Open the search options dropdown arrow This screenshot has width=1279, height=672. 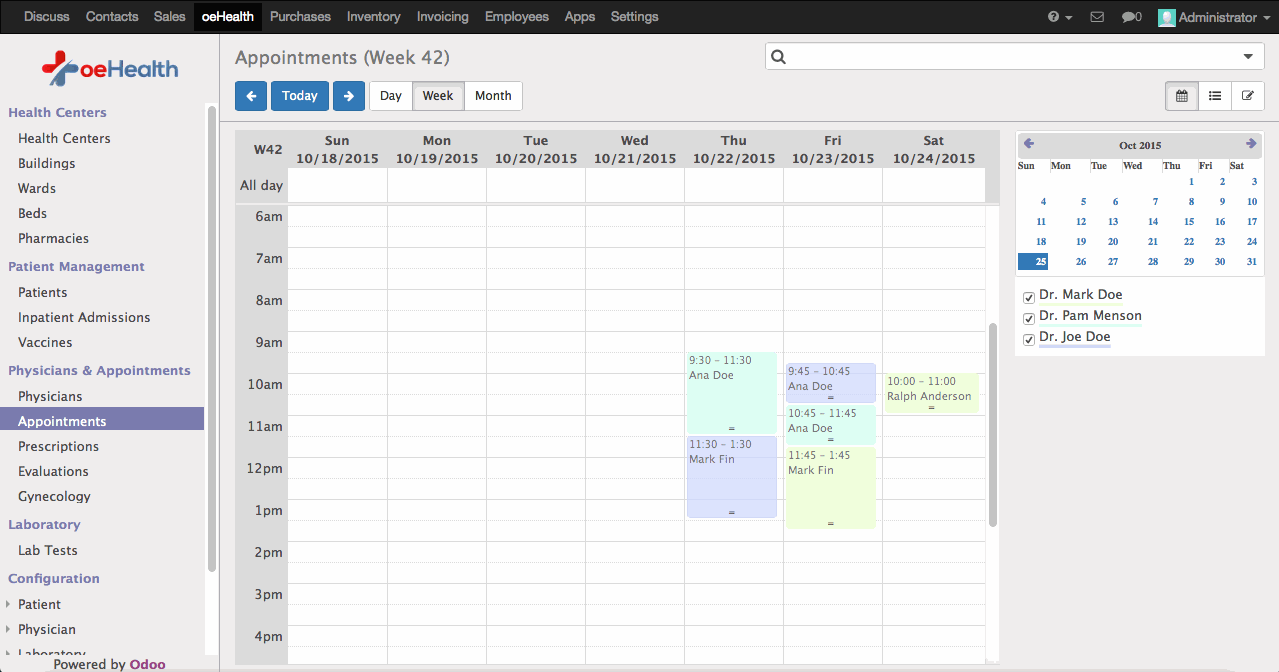tap(1247, 57)
